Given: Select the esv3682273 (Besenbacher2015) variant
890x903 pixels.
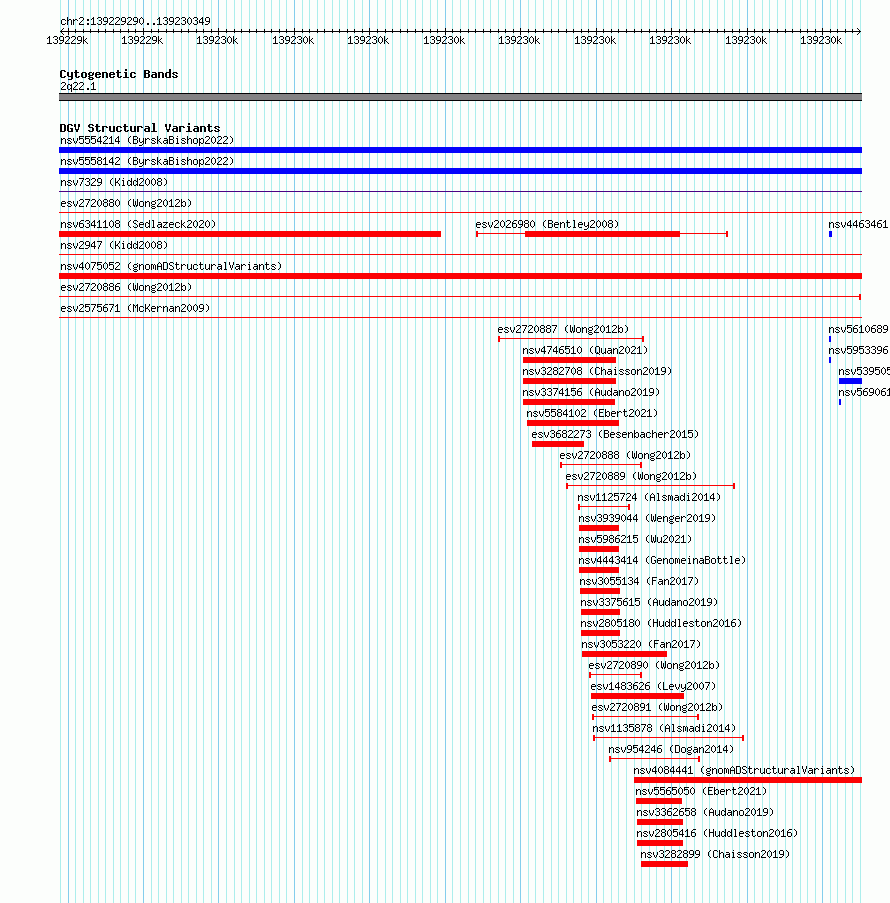Looking at the screenshot, I should coord(615,434).
